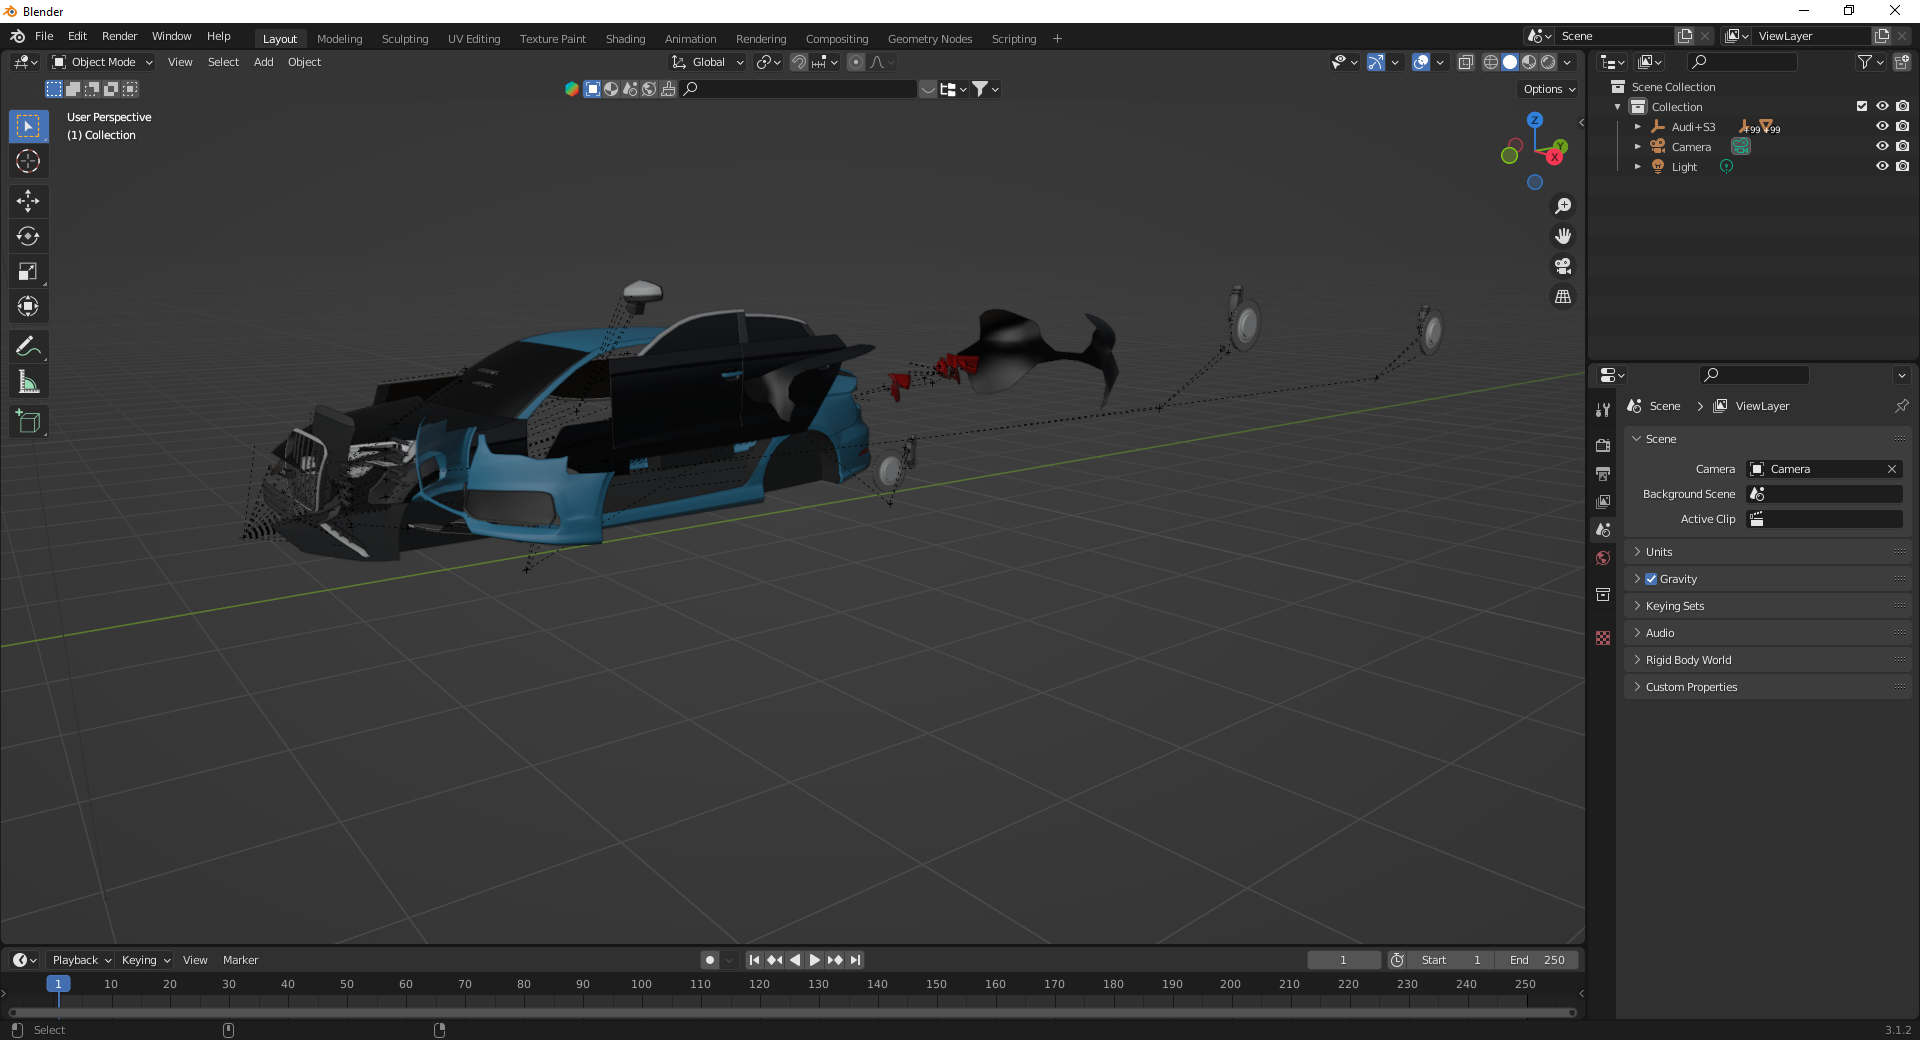Select the Select Box tool
The width and height of the screenshot is (1920, 1040).
pyautogui.click(x=28, y=126)
